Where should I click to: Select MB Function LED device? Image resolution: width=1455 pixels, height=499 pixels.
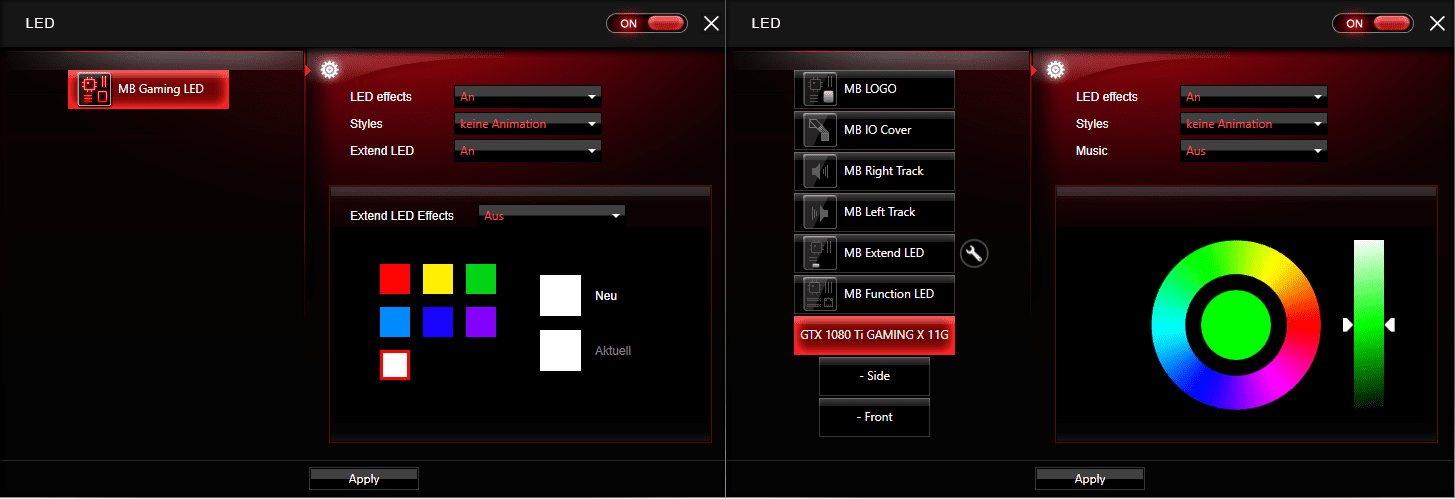point(874,294)
